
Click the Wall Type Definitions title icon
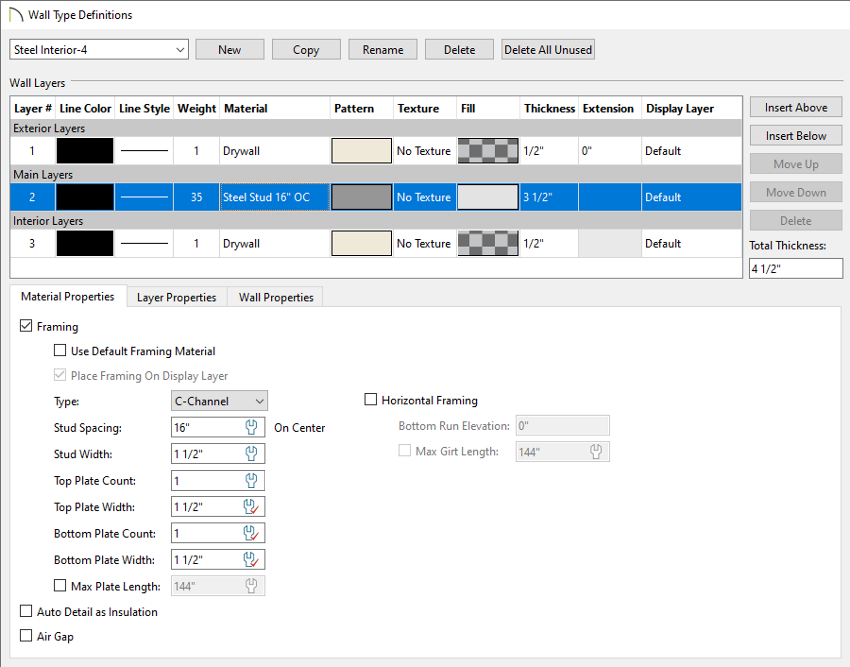[16, 15]
